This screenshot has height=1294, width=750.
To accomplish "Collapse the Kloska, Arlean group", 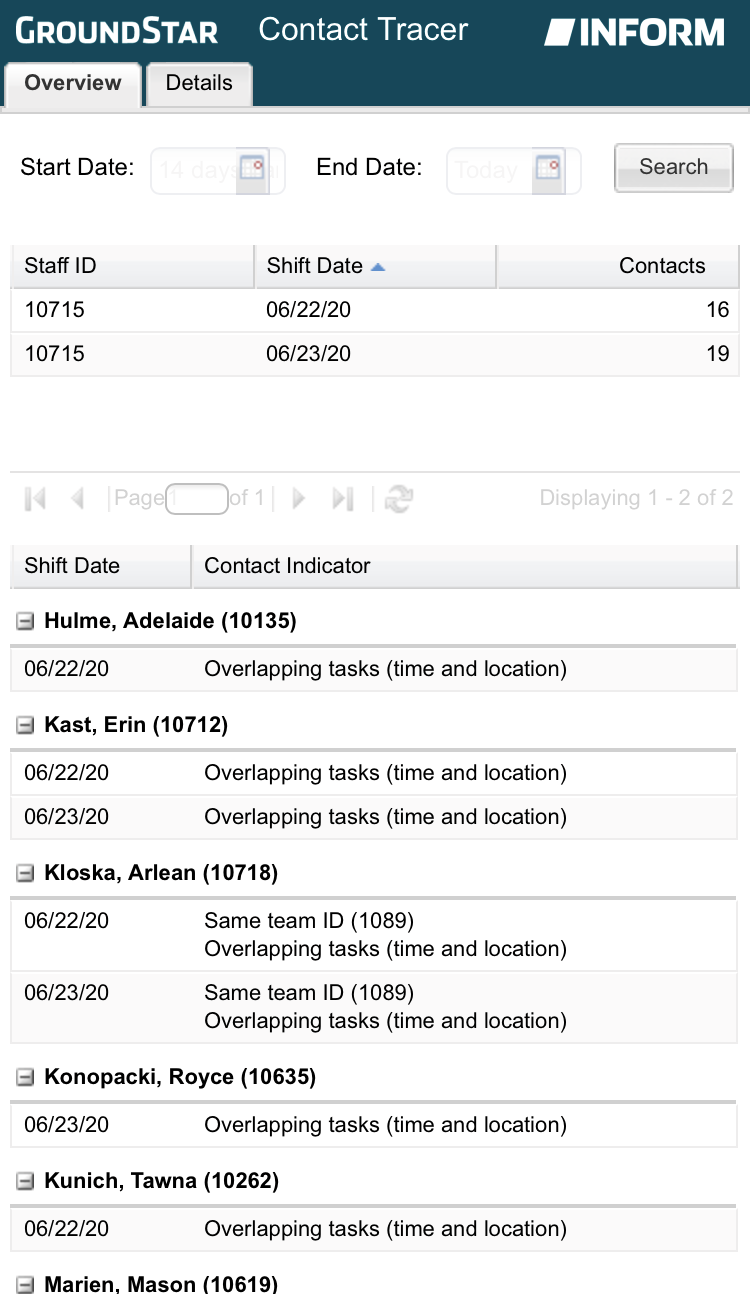I will [x=25, y=874].
